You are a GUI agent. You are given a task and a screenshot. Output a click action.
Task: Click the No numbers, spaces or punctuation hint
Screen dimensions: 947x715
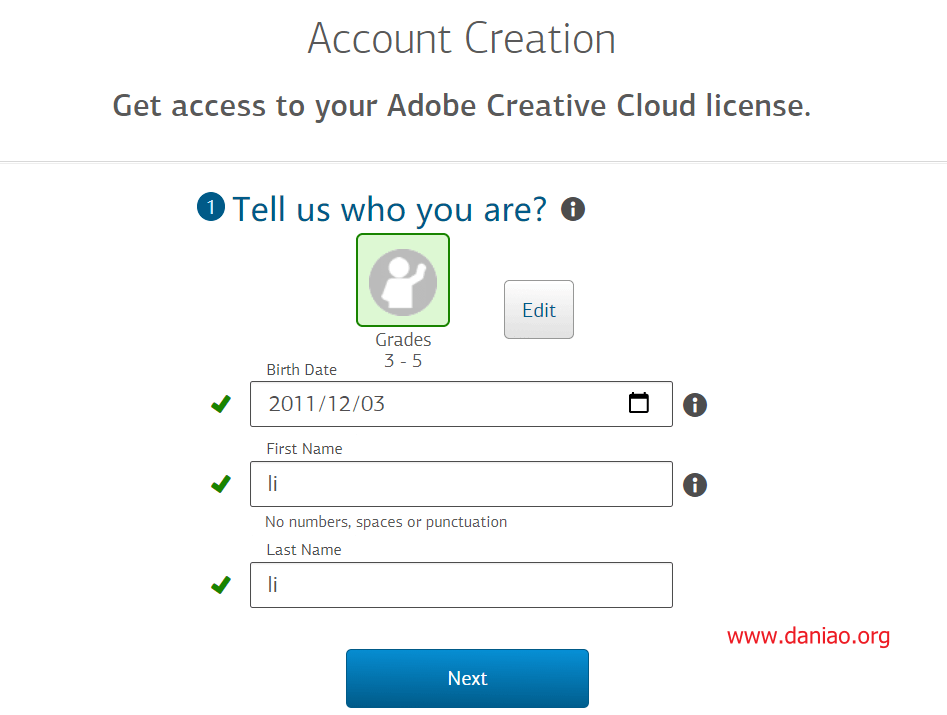coord(386,522)
